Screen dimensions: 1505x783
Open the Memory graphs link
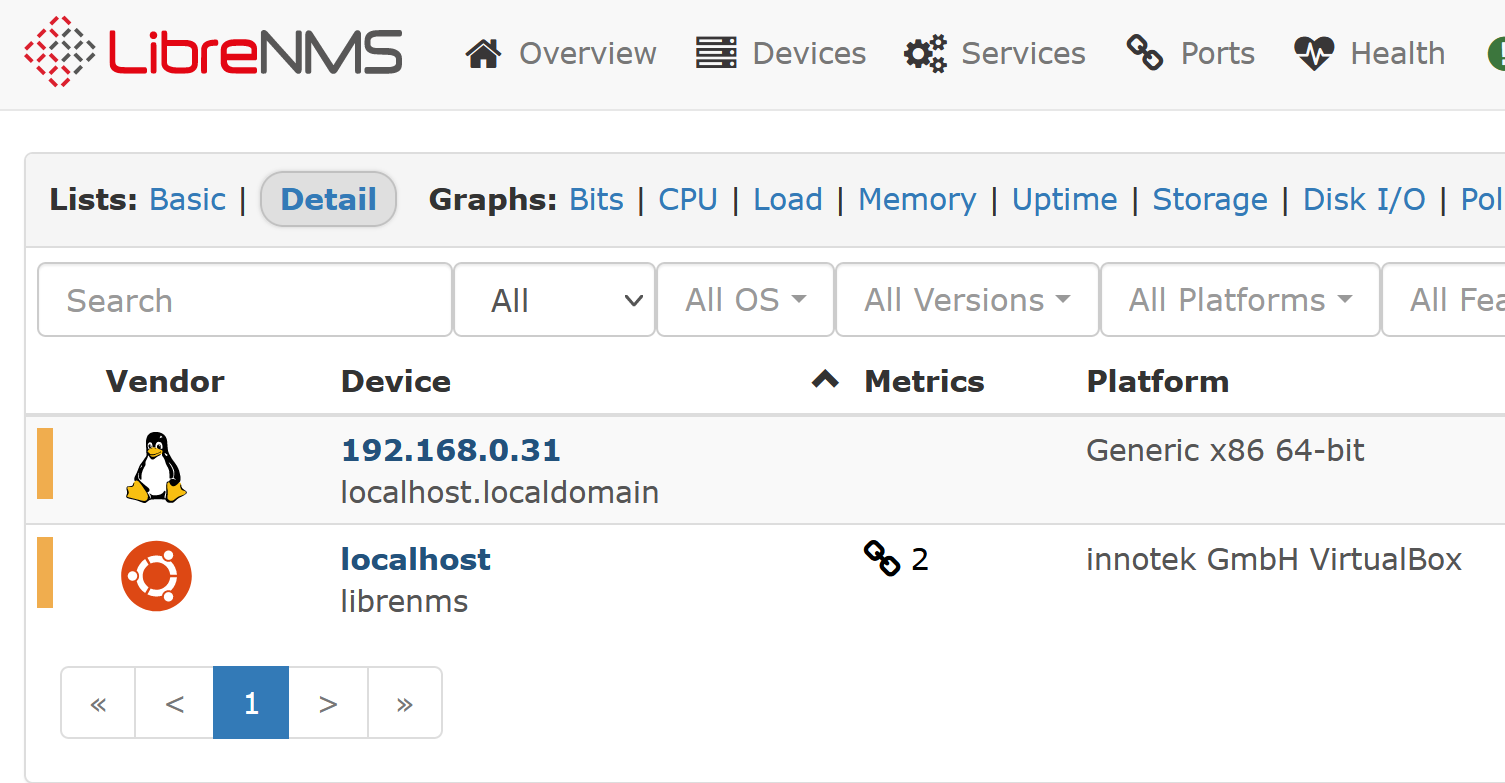coord(917,199)
